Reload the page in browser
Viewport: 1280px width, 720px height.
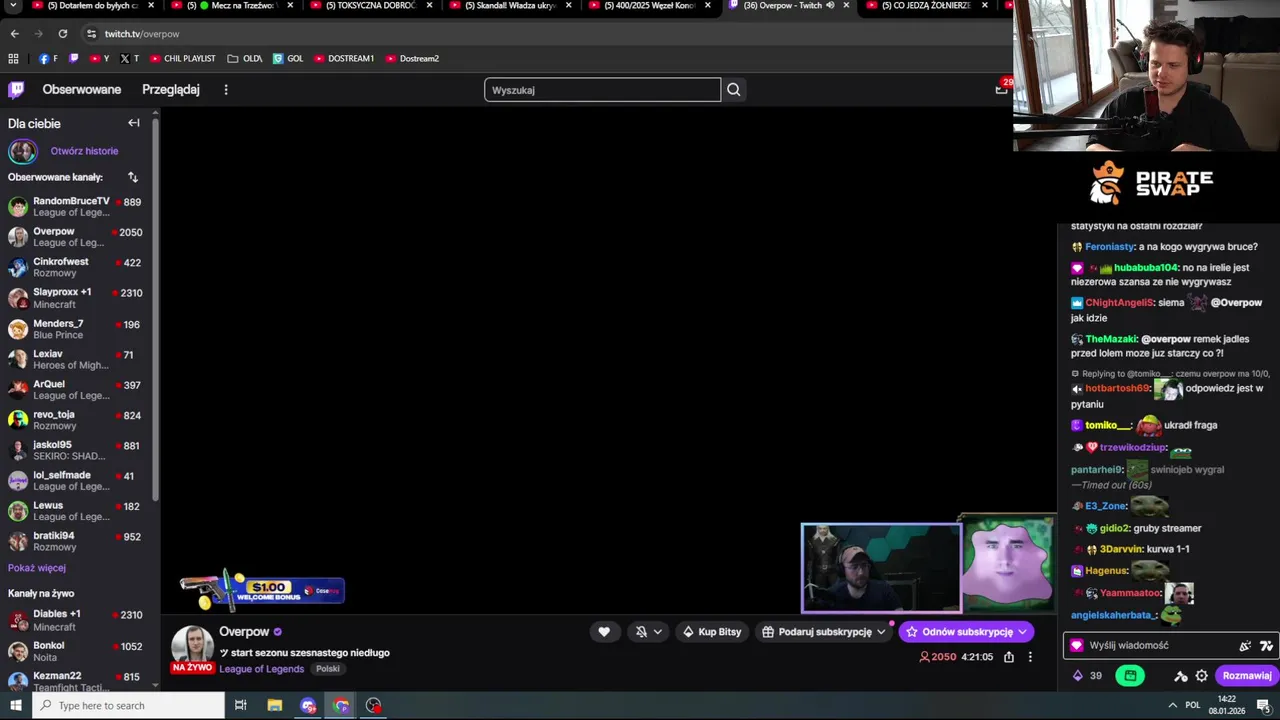pos(63,34)
